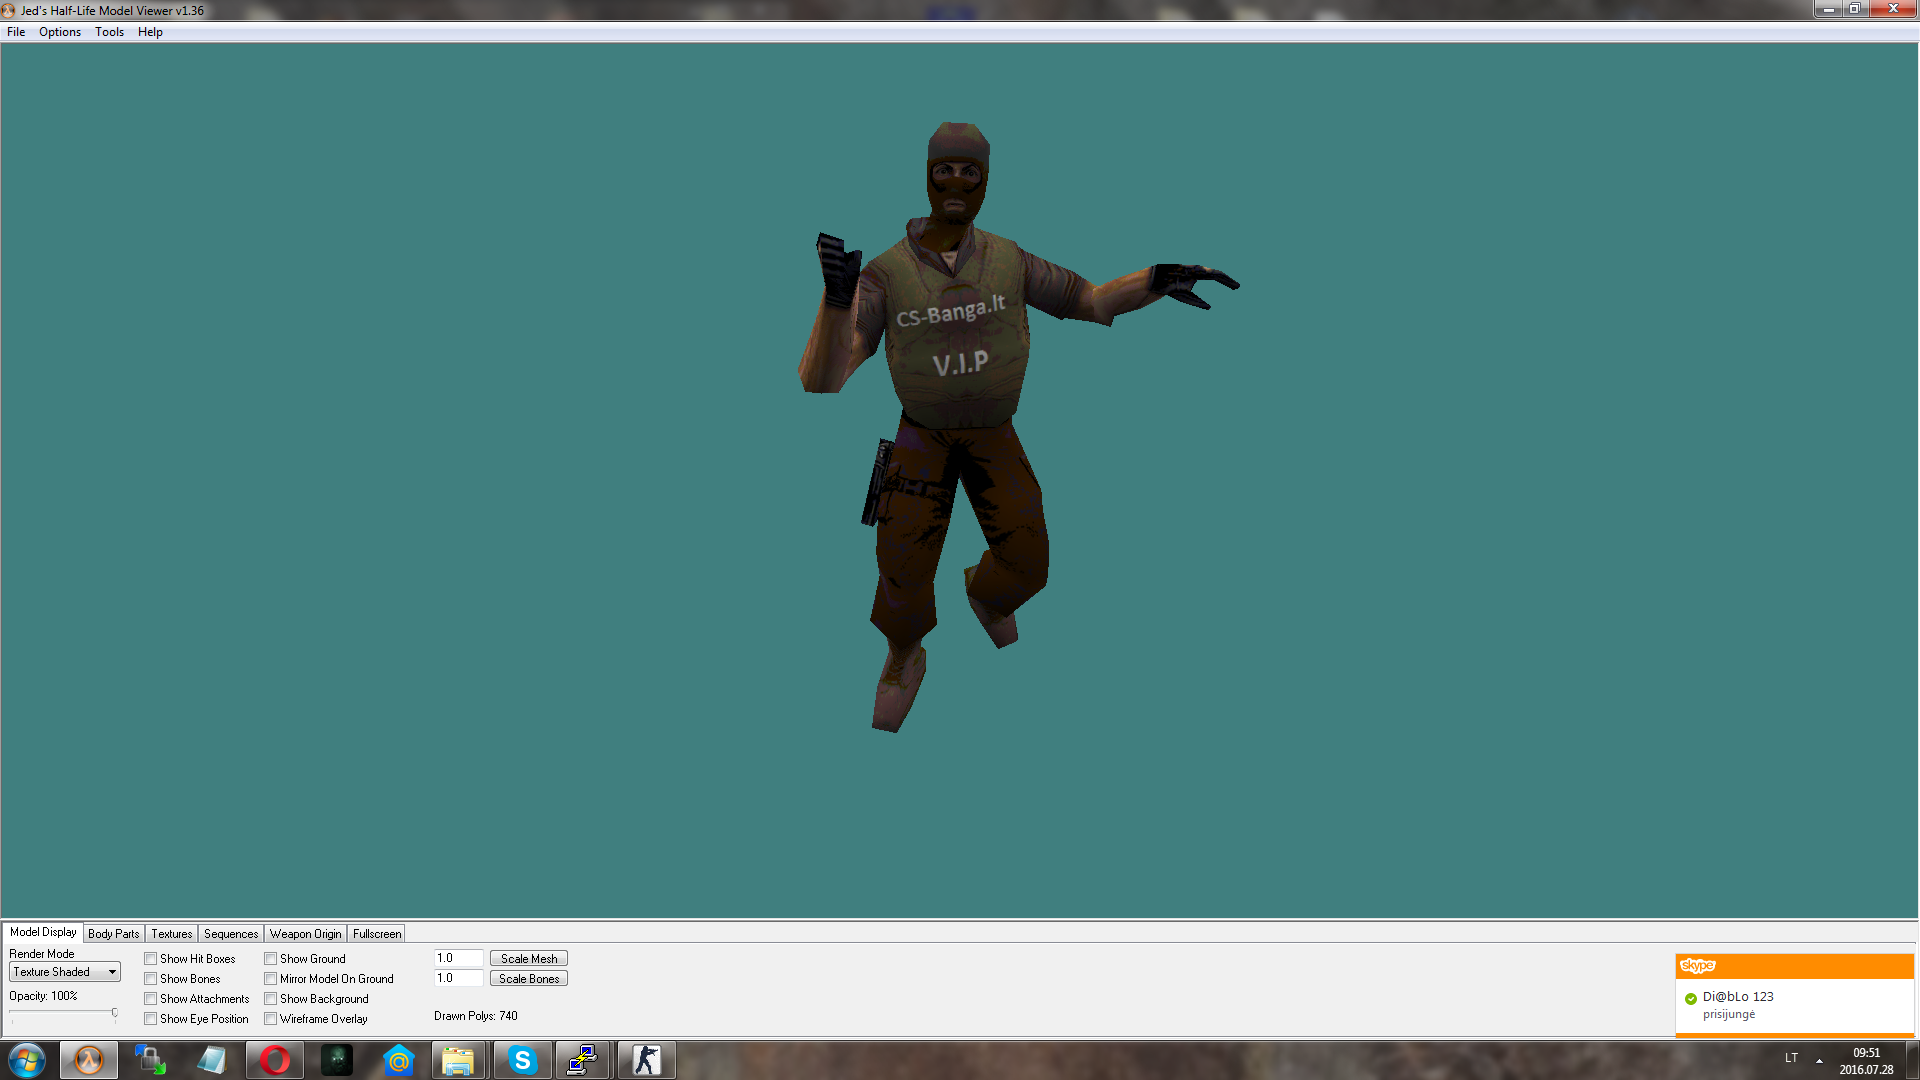This screenshot has height=1080, width=1920.
Task: Open the dark skull-face taskbar icon
Action: tap(337, 1060)
